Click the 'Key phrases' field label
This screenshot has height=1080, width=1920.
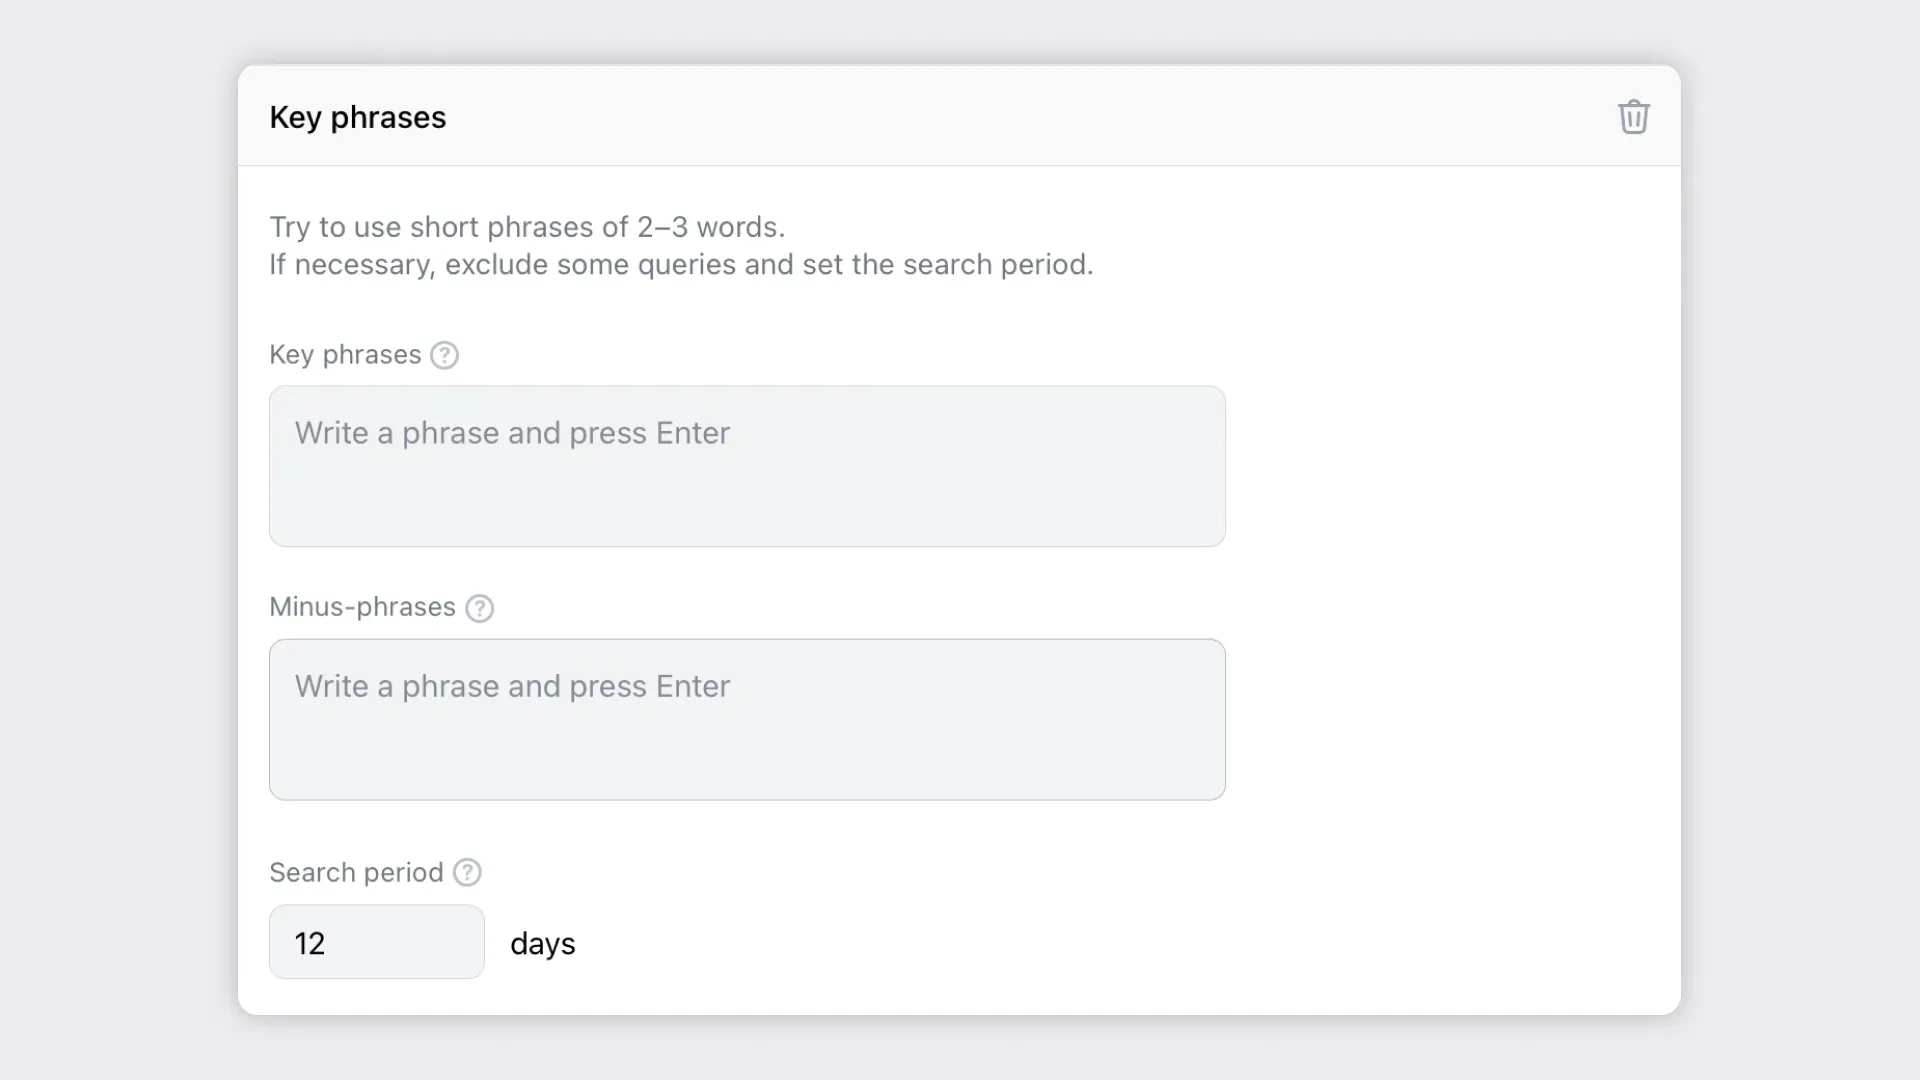344,355
